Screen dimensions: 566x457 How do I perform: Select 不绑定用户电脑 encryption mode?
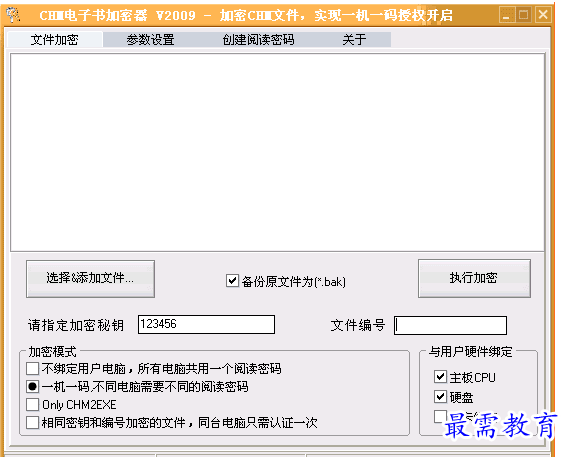32,369
